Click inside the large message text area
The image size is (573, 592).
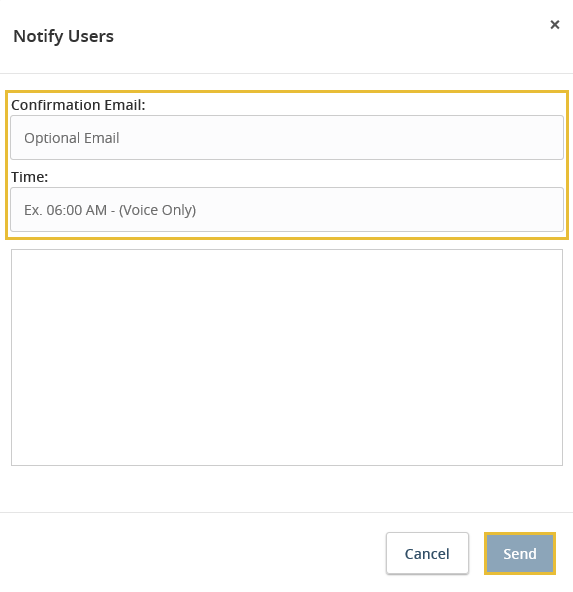click(x=287, y=357)
